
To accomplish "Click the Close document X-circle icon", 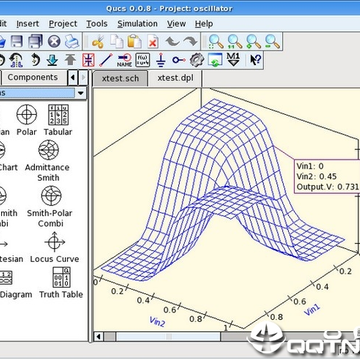I will 54,42.
